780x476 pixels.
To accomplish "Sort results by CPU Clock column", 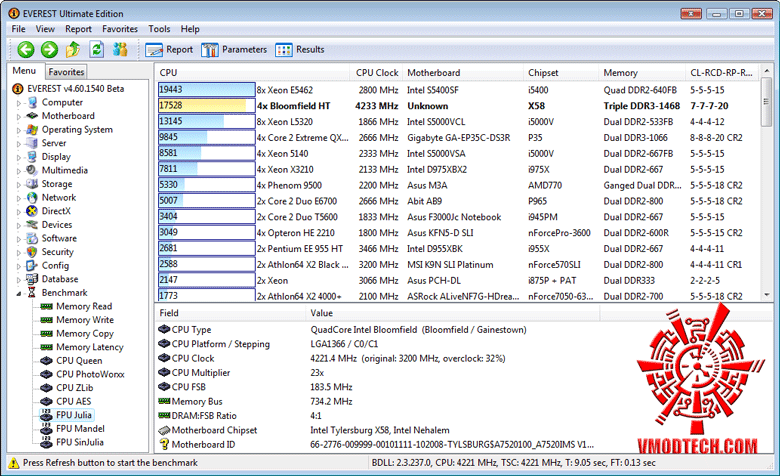I will coord(377,73).
